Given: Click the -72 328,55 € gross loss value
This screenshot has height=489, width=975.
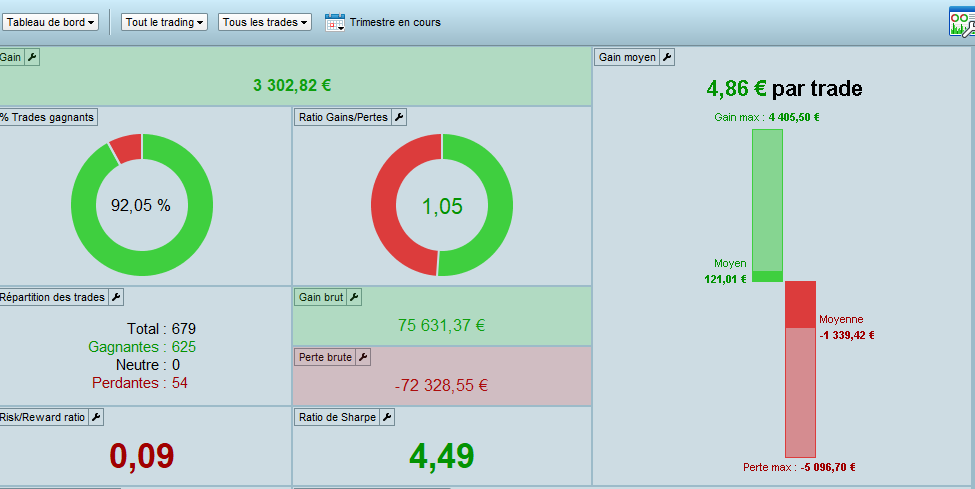Looking at the screenshot, I should (441, 386).
